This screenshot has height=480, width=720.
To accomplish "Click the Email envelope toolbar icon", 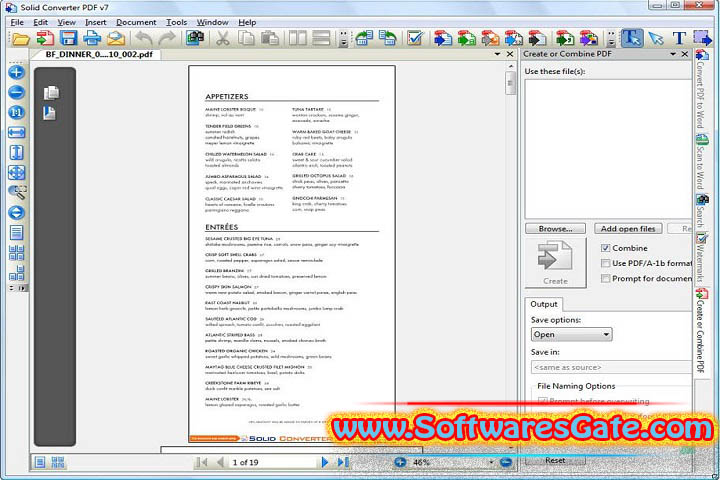I will click(x=116, y=38).
